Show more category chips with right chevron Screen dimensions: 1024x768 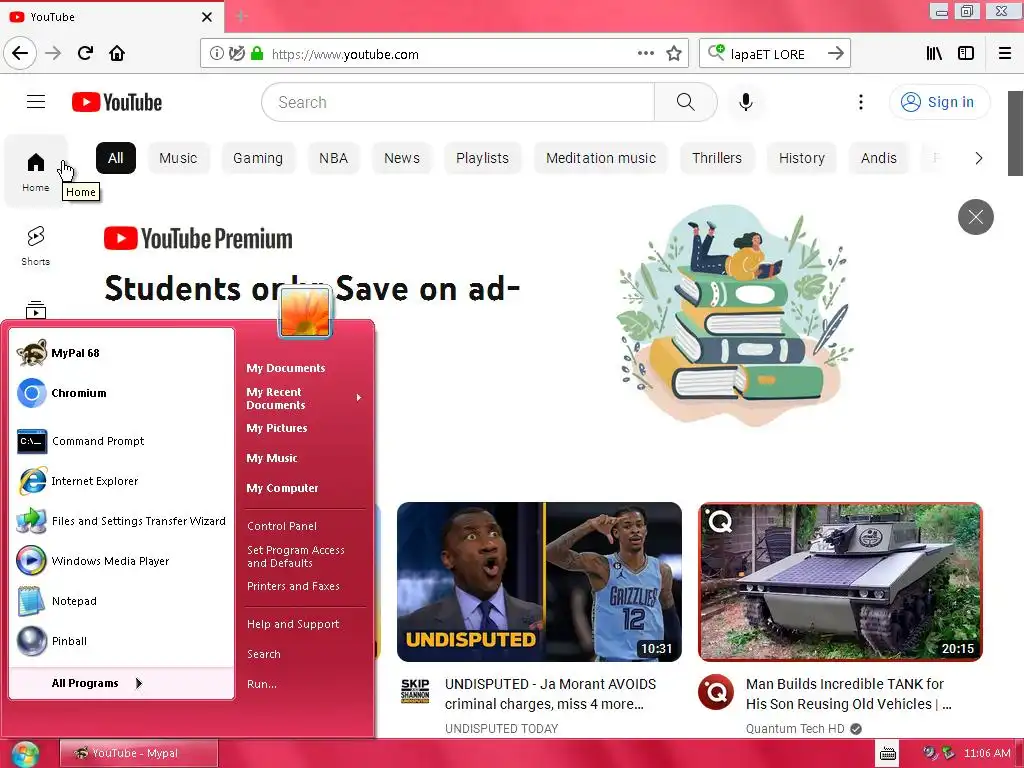point(978,158)
